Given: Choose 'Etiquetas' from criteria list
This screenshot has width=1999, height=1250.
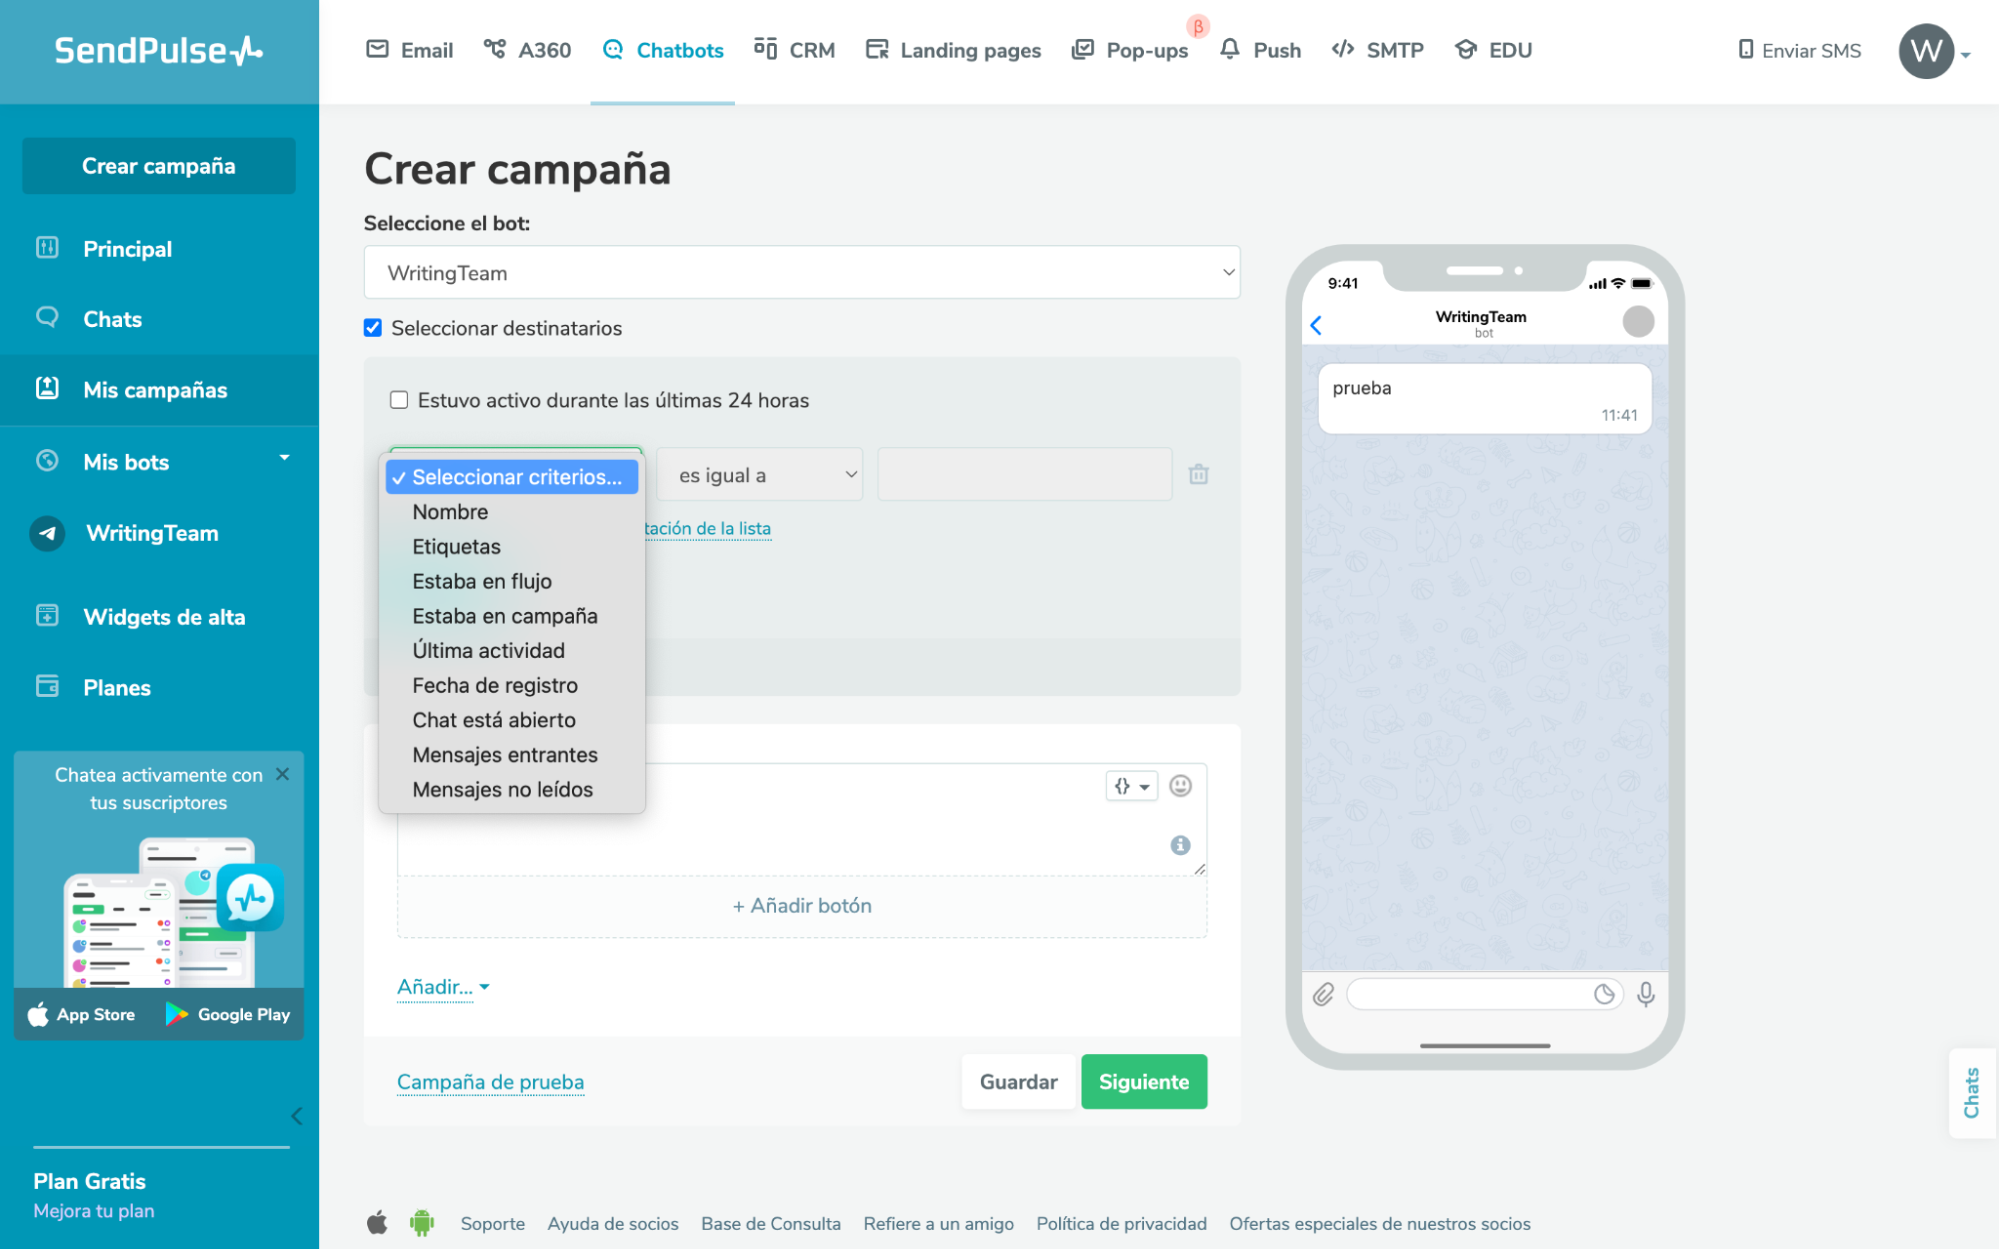Looking at the screenshot, I should [456, 546].
